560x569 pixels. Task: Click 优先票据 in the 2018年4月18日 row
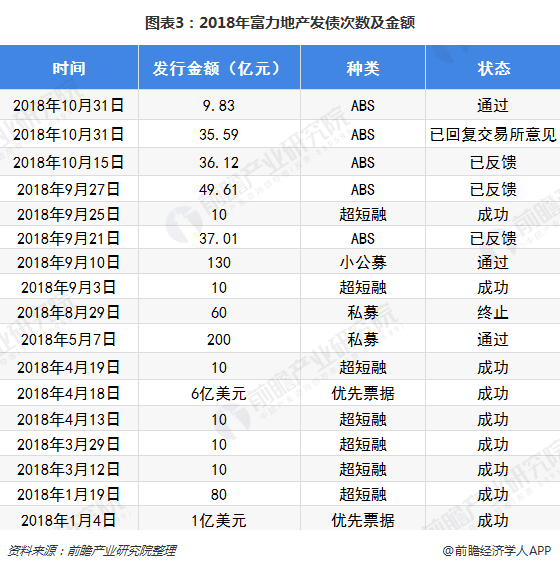(363, 393)
